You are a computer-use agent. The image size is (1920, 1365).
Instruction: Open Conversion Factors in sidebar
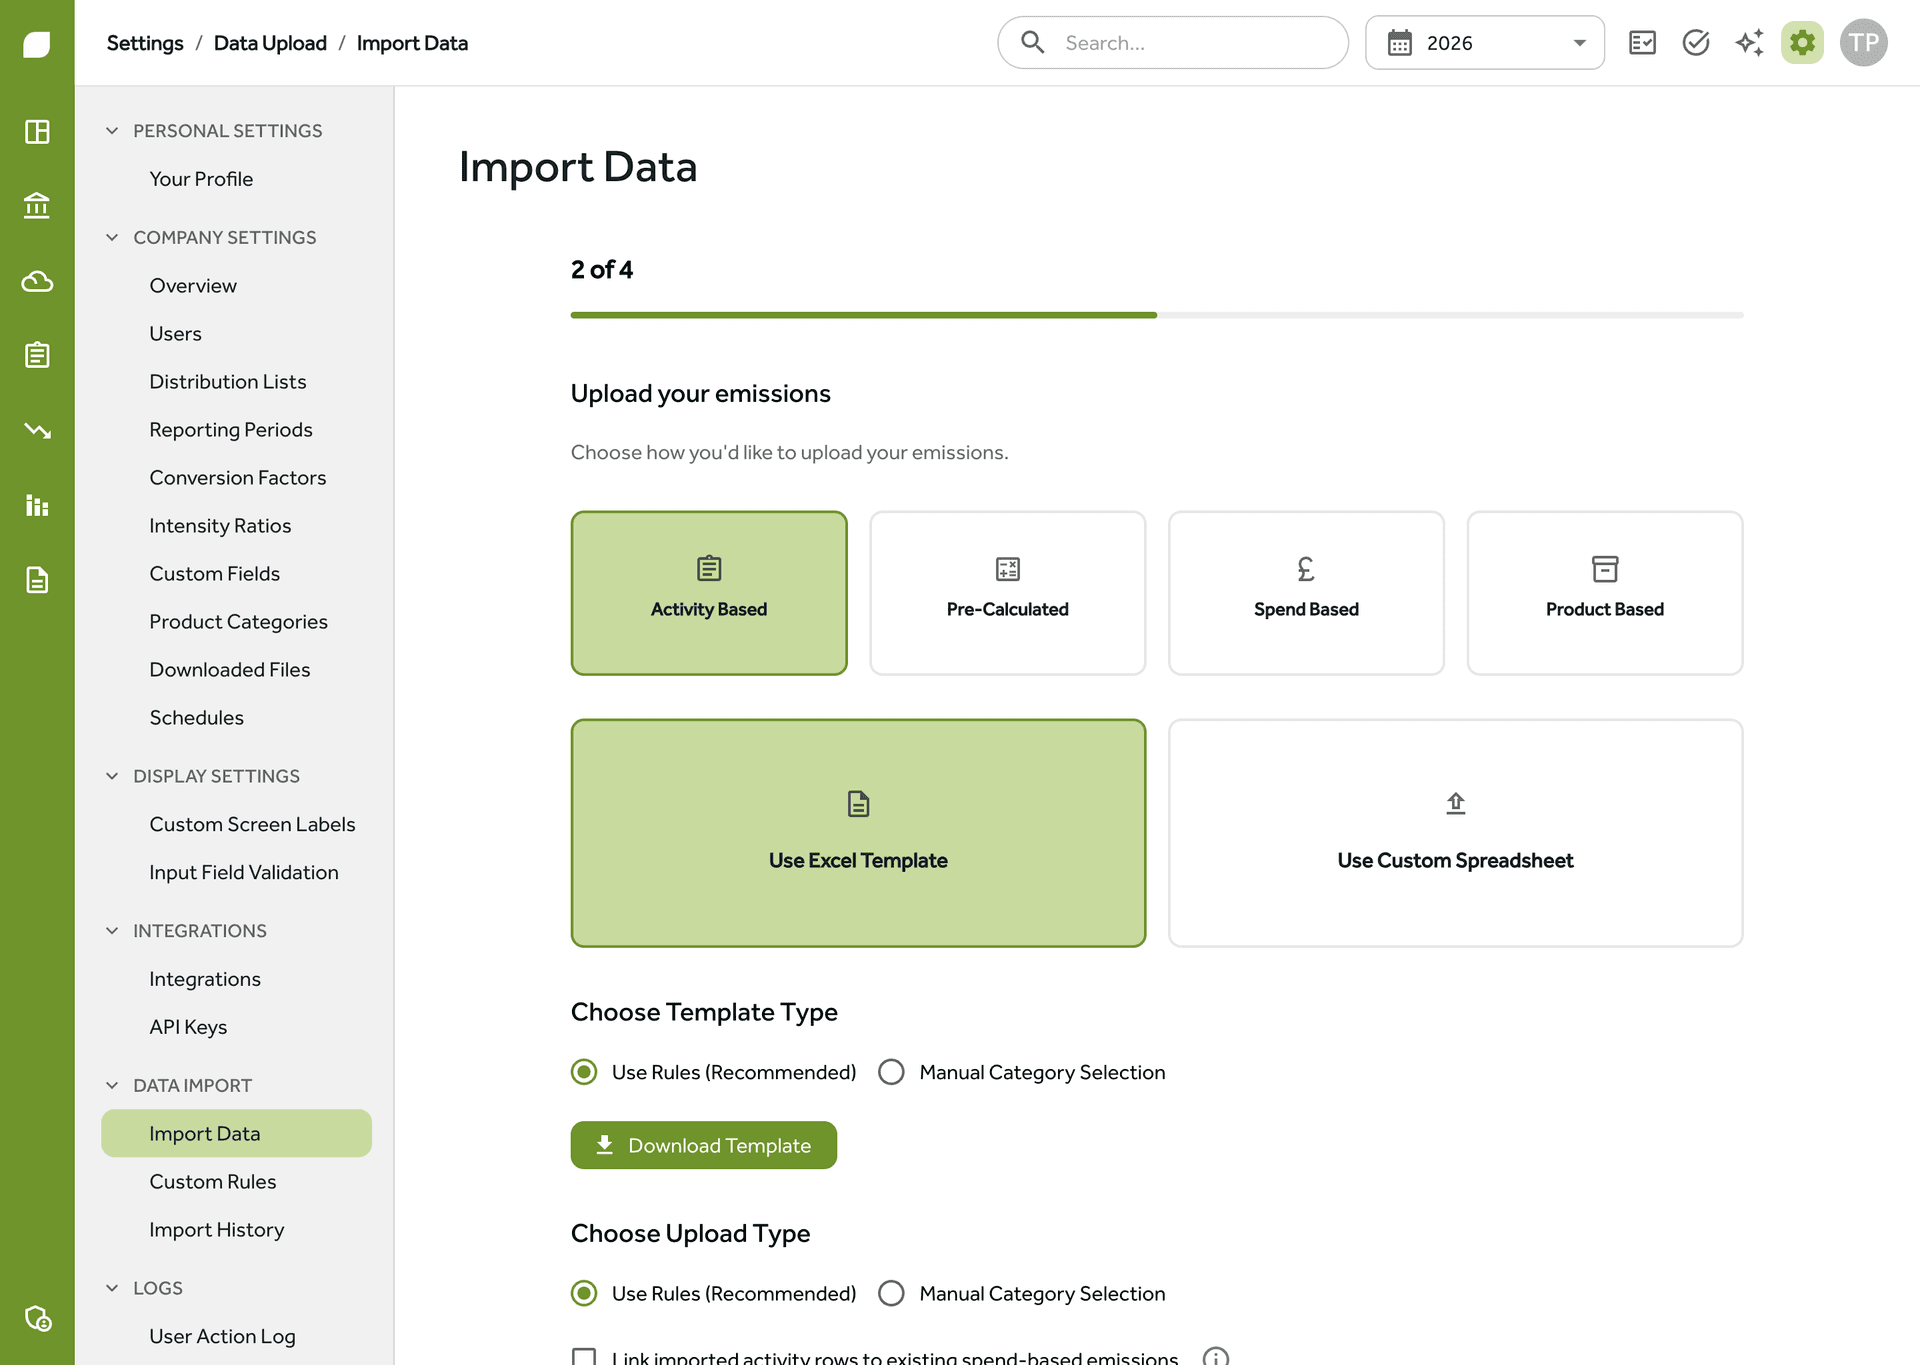238,478
